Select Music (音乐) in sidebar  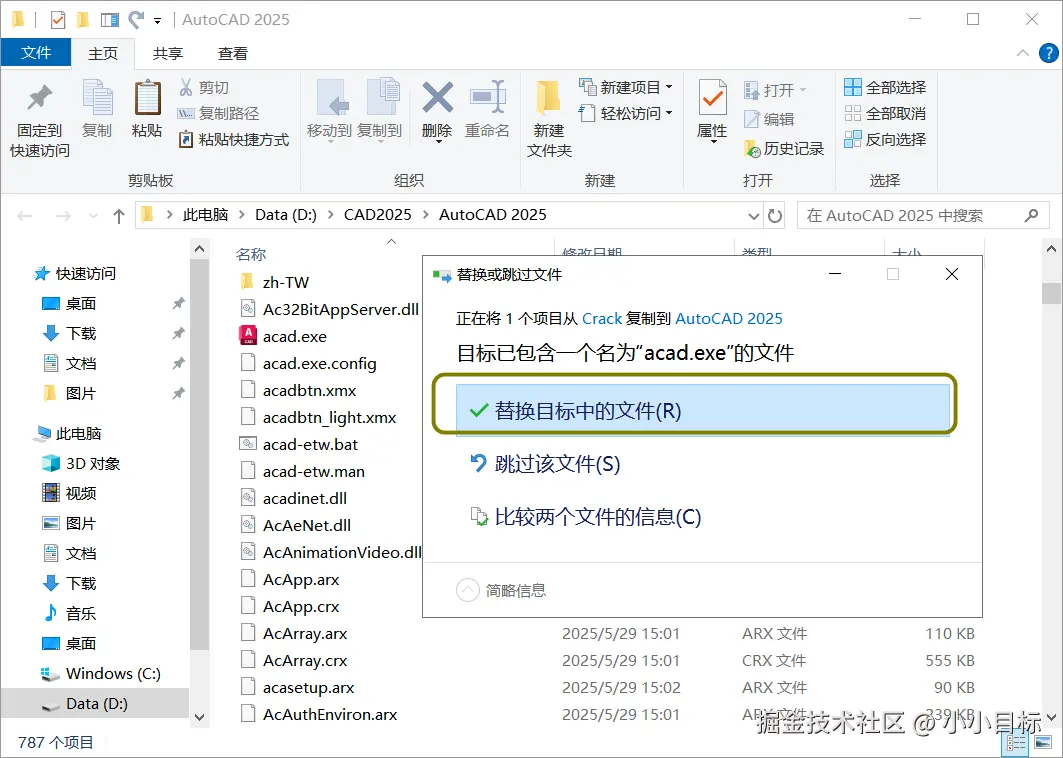click(x=70, y=613)
